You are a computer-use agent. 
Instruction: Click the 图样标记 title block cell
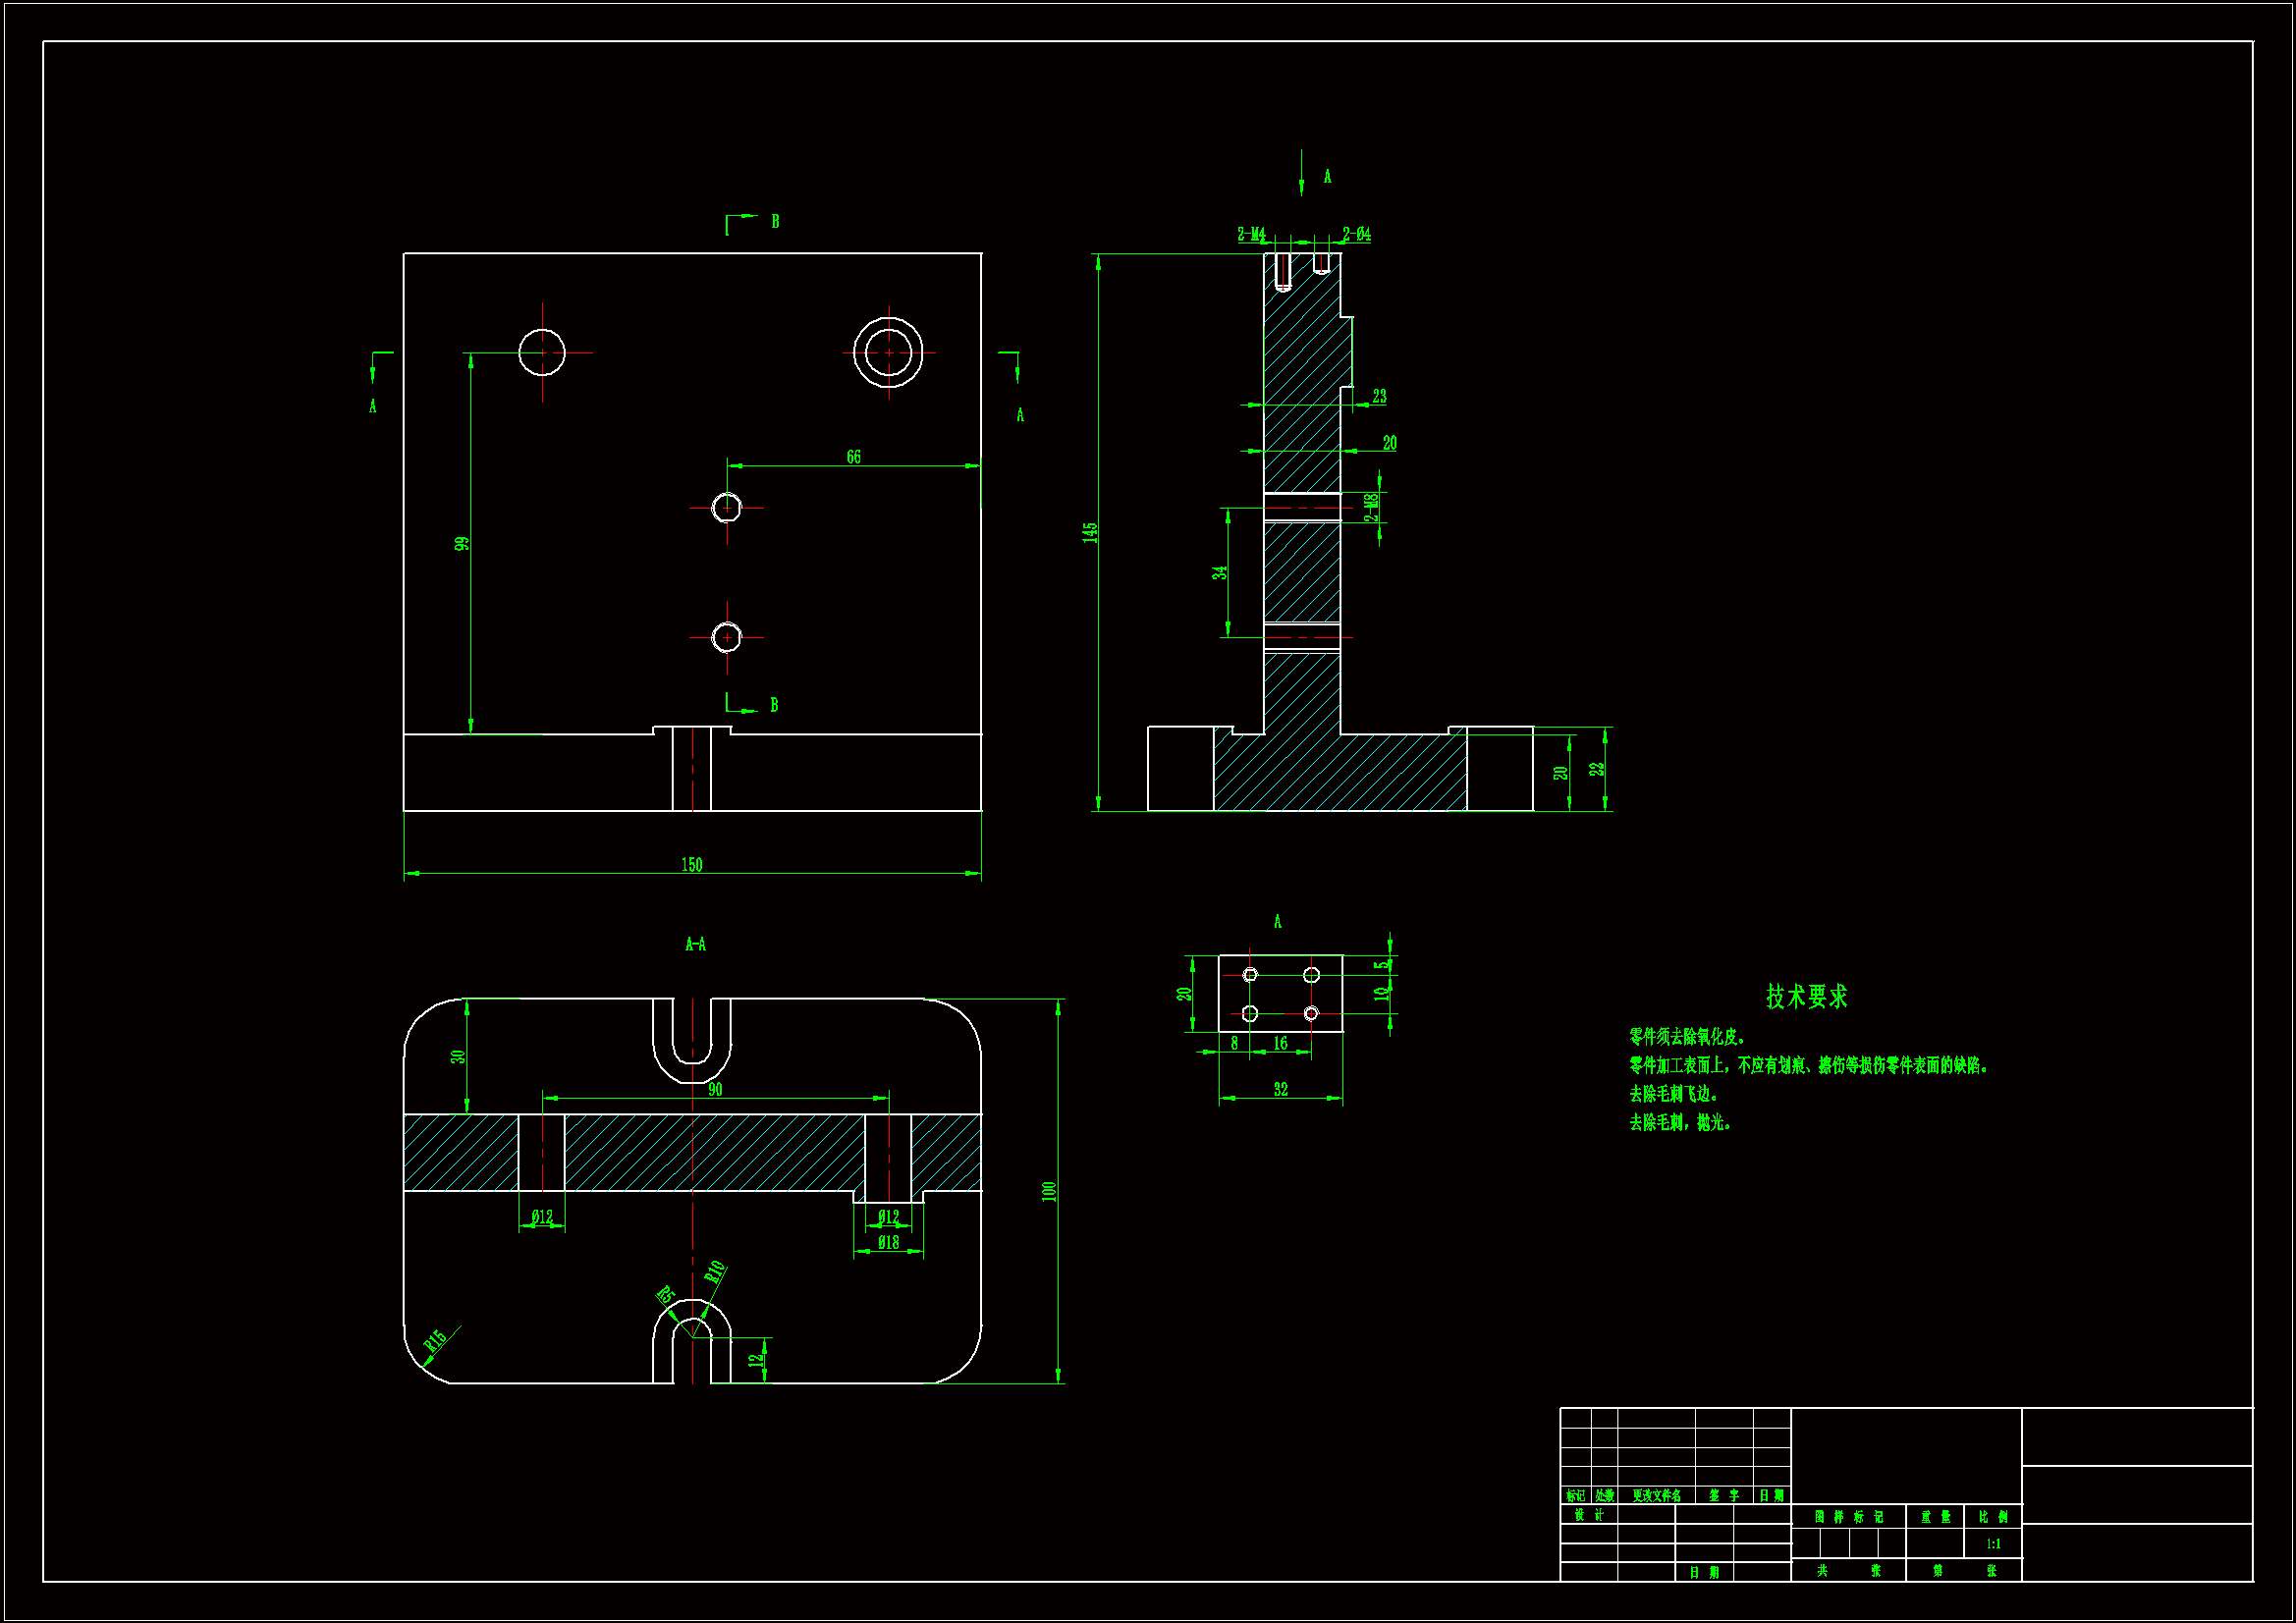point(1848,1517)
